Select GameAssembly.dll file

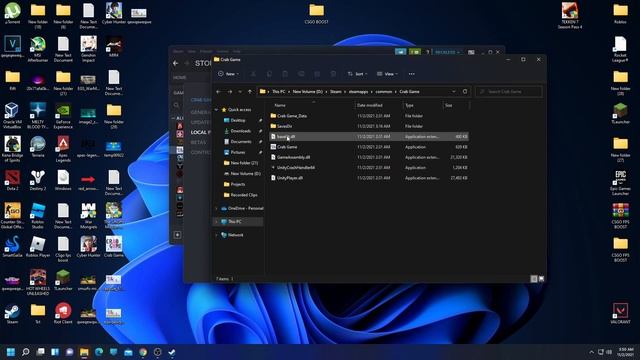[x=369, y=157]
